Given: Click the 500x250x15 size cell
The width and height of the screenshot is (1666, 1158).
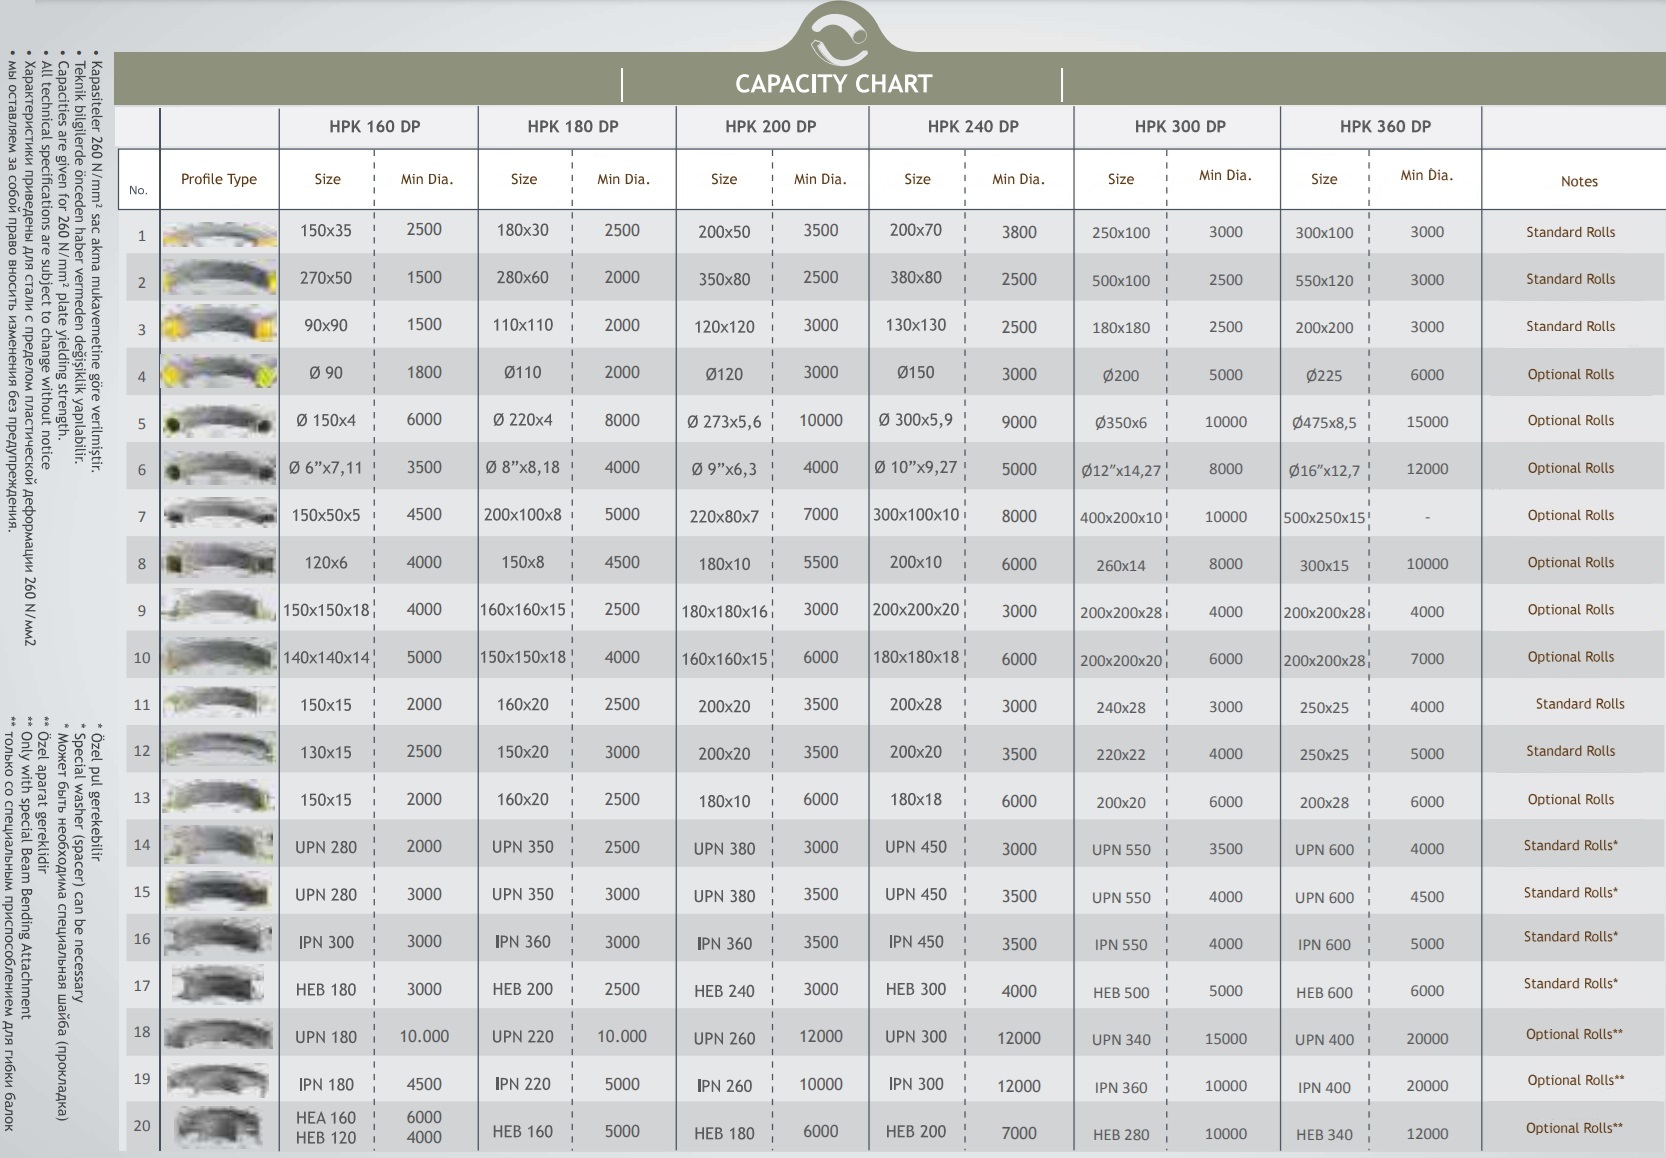Looking at the screenshot, I should [x=1324, y=518].
